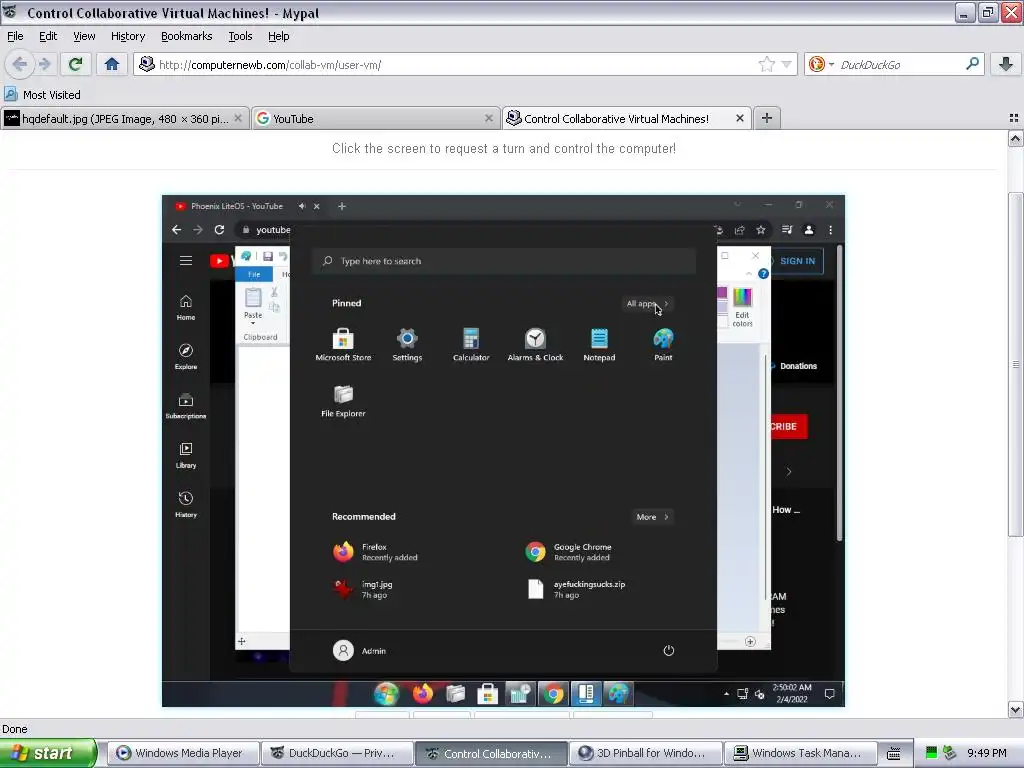Screen dimensions: 1024x768
Task: Show hidden tray icons arrow in VM
Action: (x=726, y=694)
